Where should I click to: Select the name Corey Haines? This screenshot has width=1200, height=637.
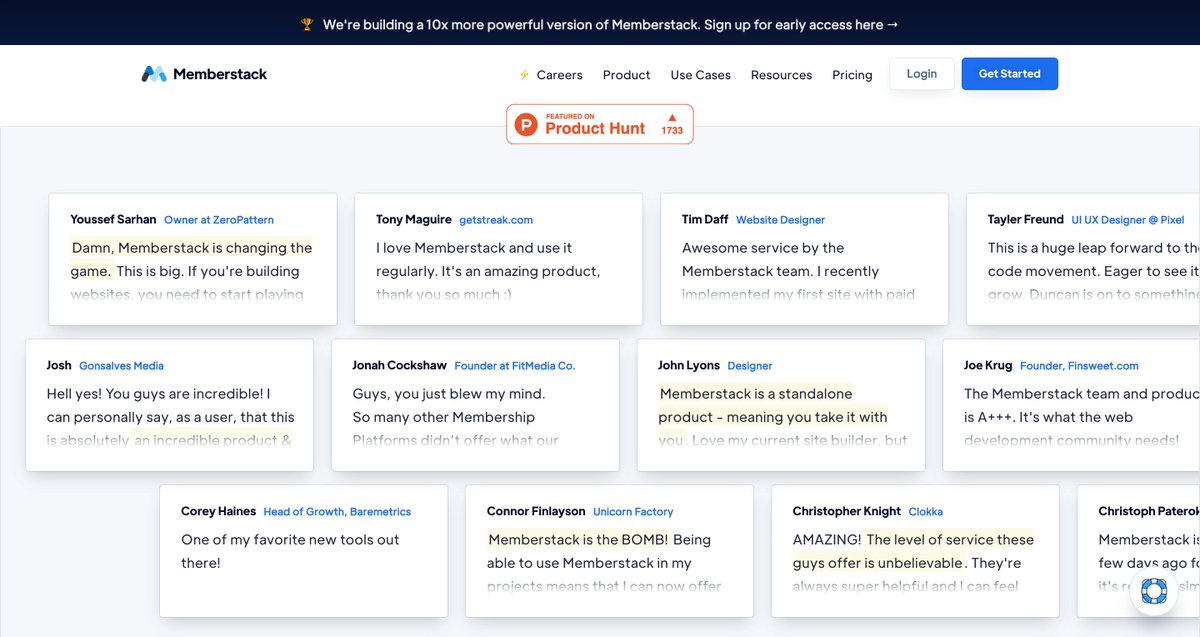(219, 511)
